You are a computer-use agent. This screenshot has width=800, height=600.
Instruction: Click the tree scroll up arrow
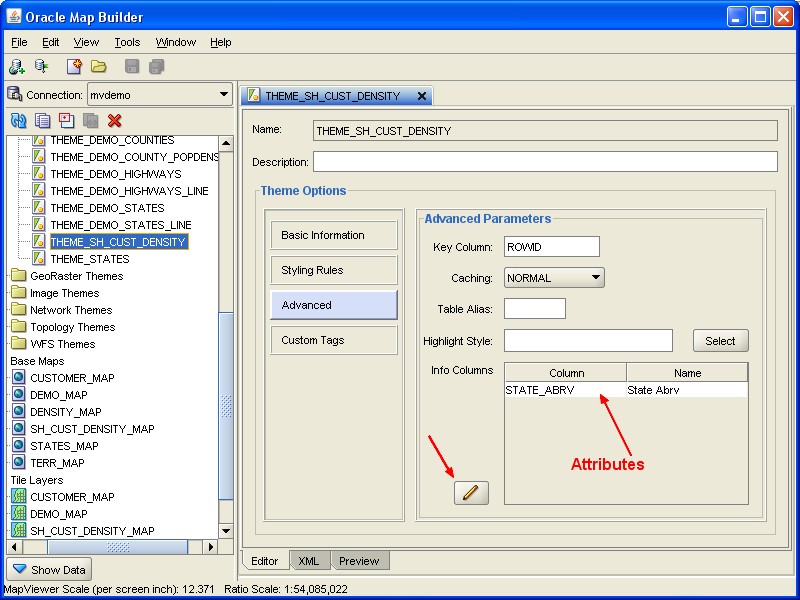tap(226, 143)
